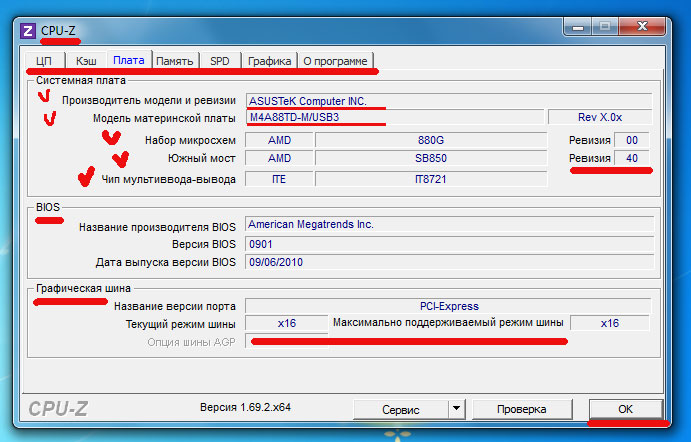Click the ASUSTeK Computer INC. manufacturer field
The image size is (691, 442).
click(x=449, y=101)
